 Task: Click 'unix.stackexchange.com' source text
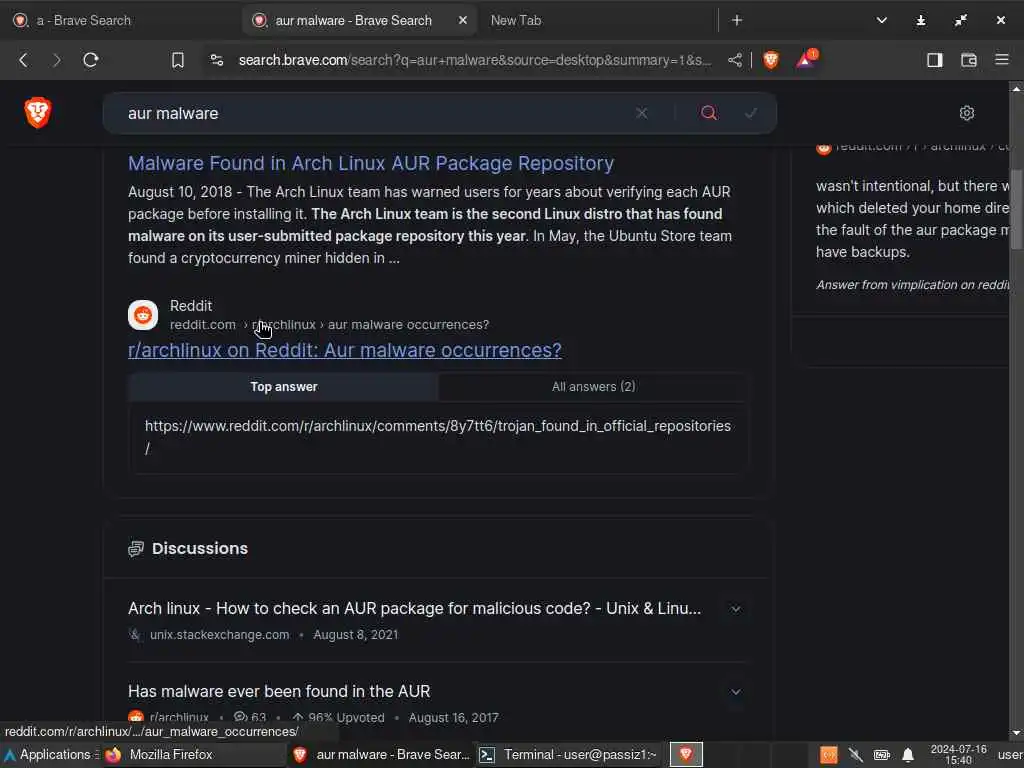[219, 635]
